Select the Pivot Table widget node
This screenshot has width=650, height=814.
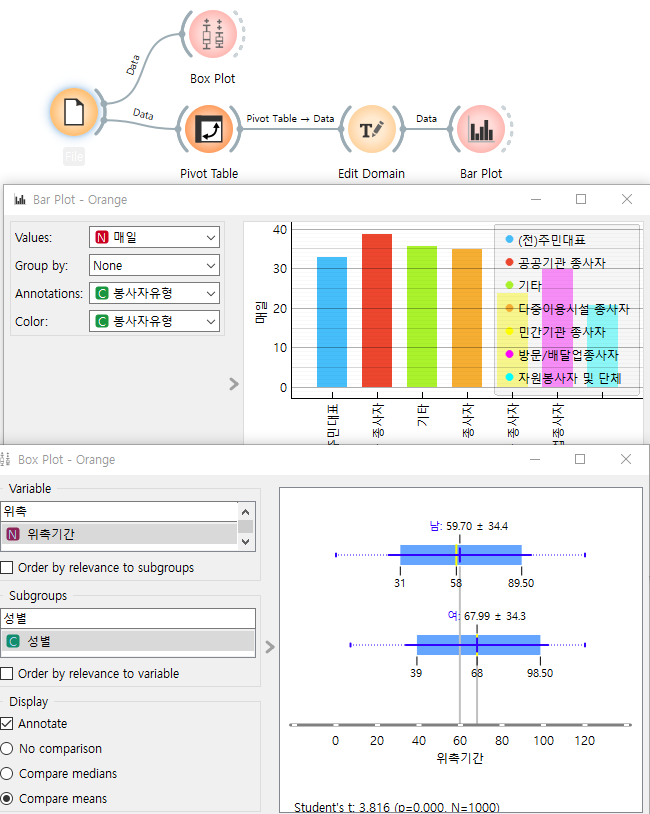click(x=209, y=130)
